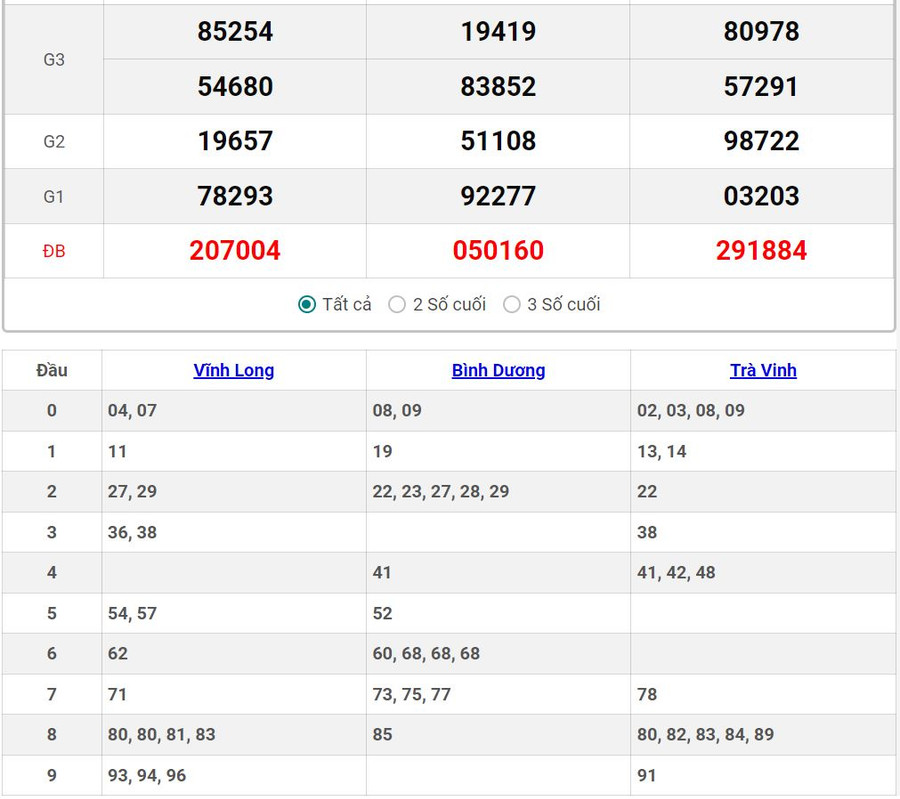900x799 pixels.
Task: Click the G3 result 85254
Action: (235, 32)
